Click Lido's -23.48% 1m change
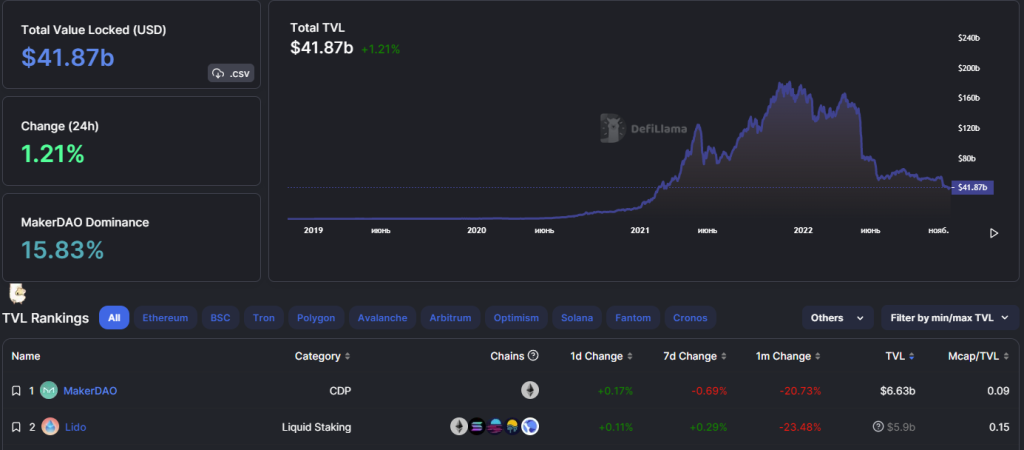1024x450 pixels. [800, 427]
